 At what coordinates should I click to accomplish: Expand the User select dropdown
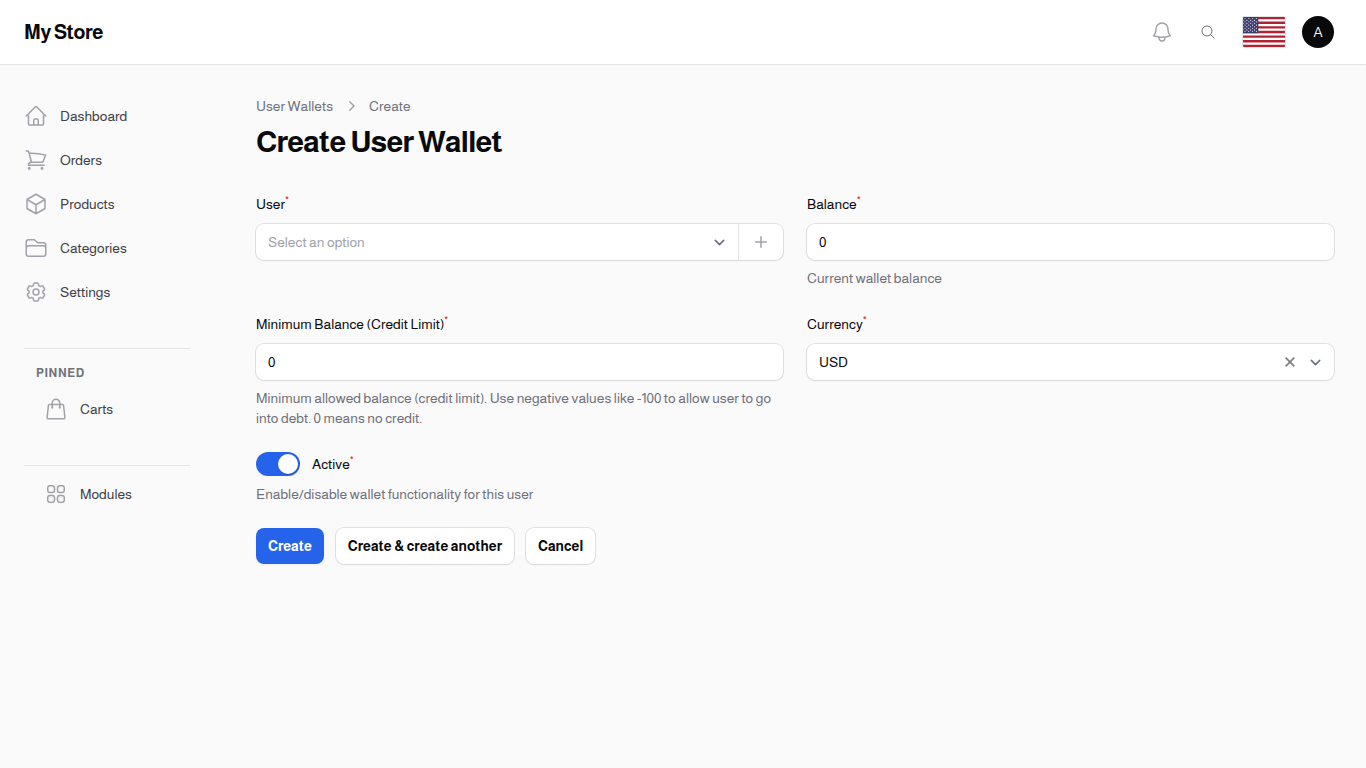click(719, 242)
